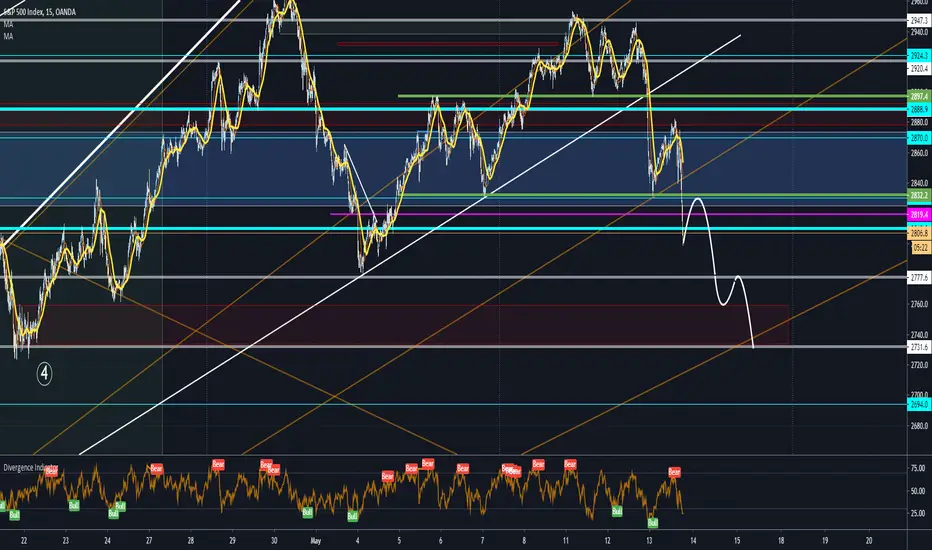Click date 20 on the time axis

point(869,540)
